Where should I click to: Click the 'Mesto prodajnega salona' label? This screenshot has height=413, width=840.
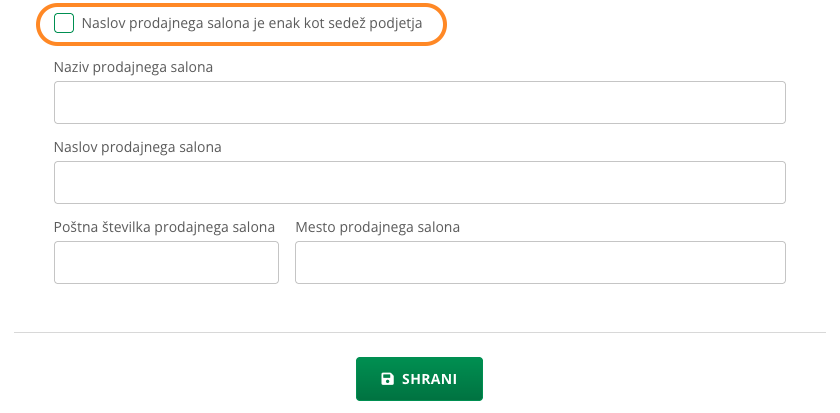[377, 227]
